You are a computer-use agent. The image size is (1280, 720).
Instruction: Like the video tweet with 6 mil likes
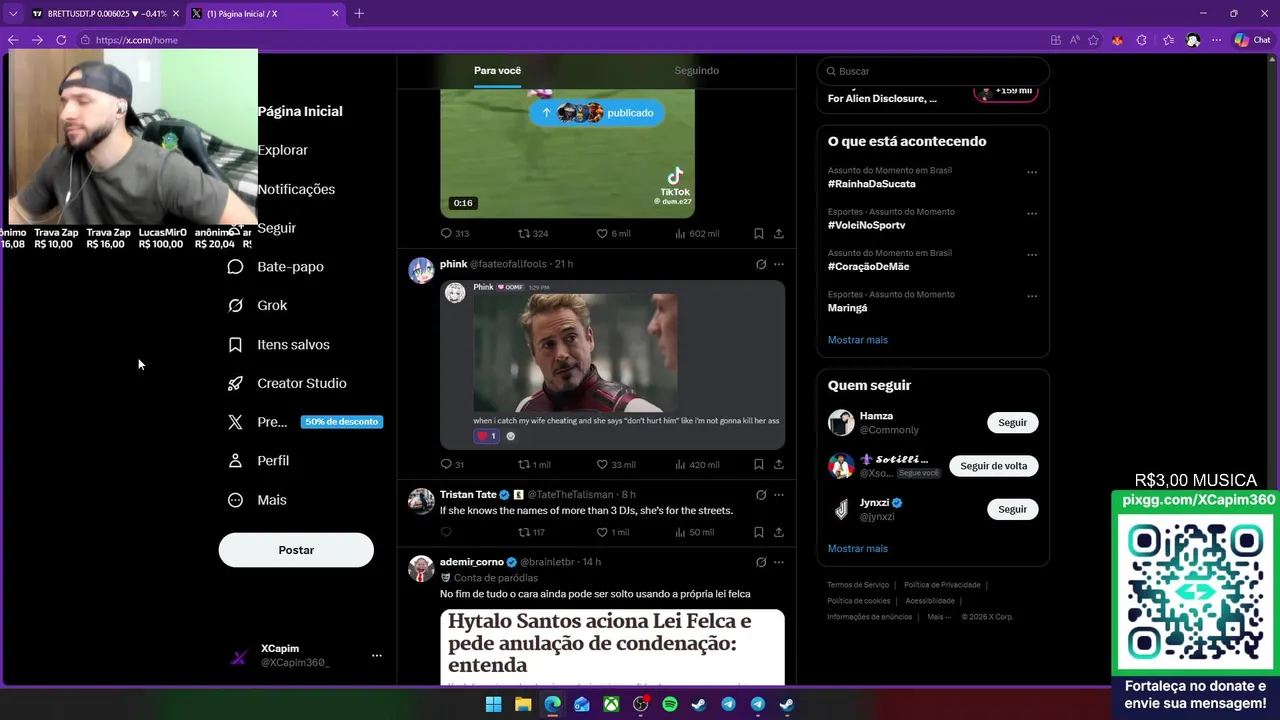click(x=613, y=233)
